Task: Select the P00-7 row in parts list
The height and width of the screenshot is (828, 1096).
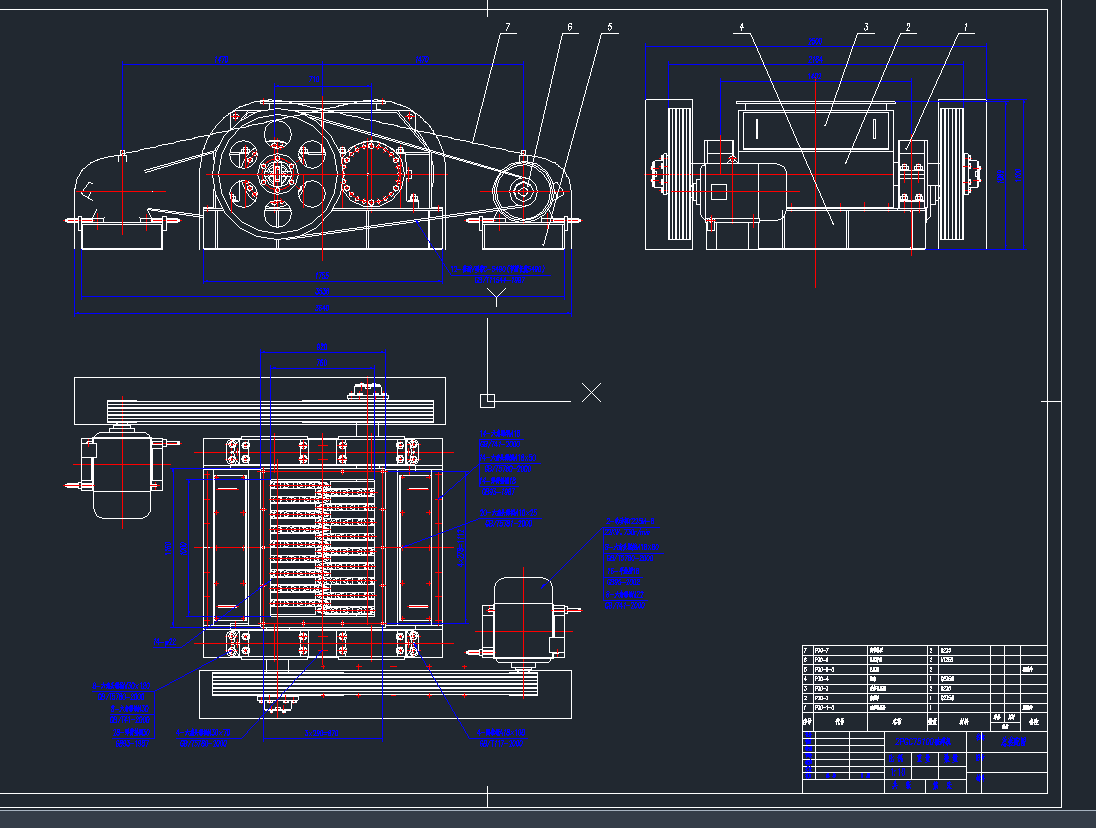Action: tap(822, 651)
